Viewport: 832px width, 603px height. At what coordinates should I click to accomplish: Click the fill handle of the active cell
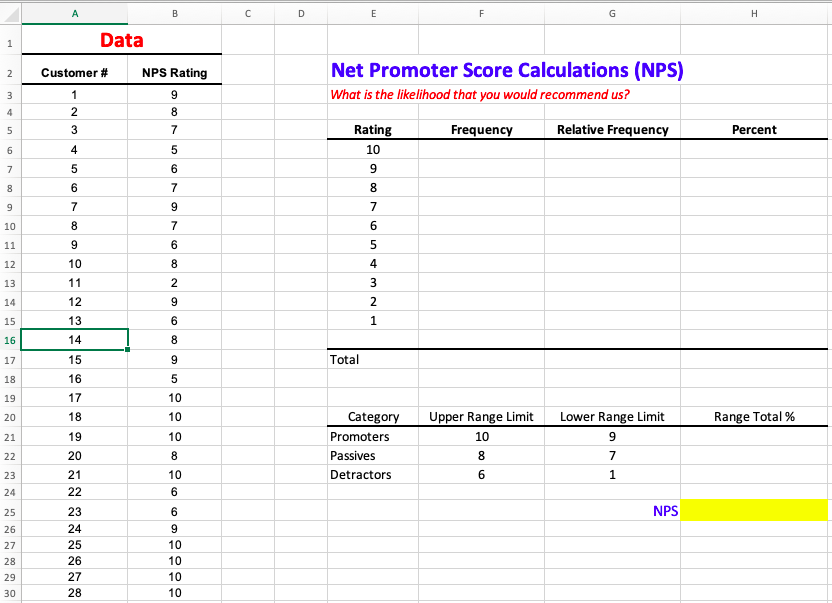click(126, 350)
